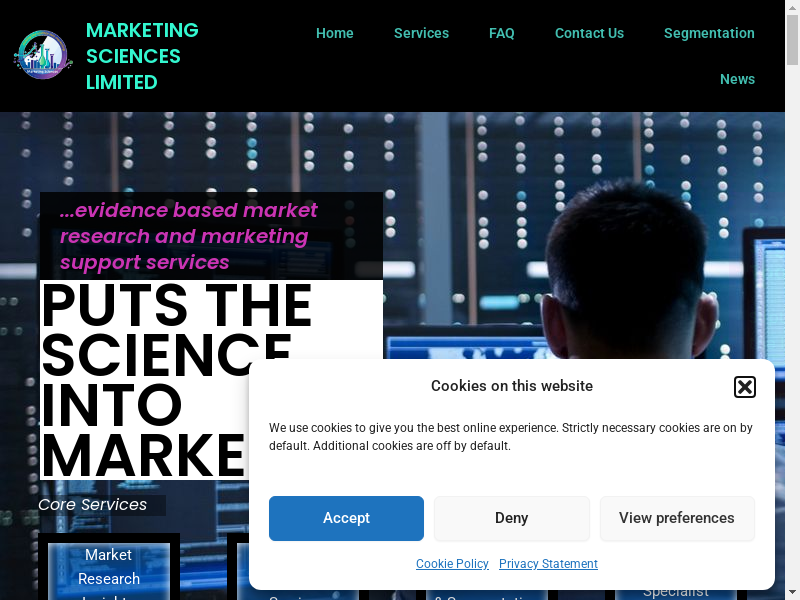Click the evidence based market research tagline

189,236
